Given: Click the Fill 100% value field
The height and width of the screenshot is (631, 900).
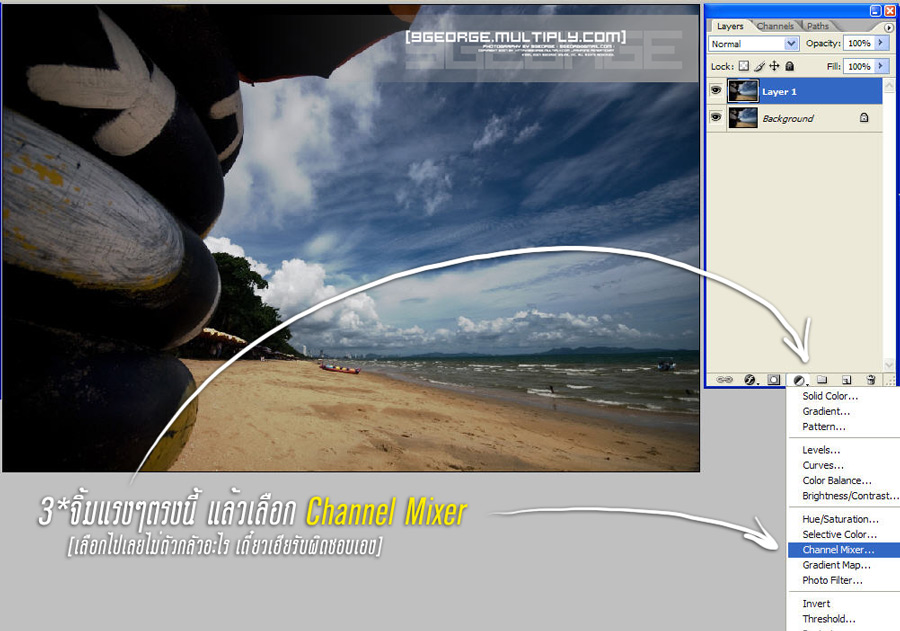Looking at the screenshot, I should click(x=859, y=67).
